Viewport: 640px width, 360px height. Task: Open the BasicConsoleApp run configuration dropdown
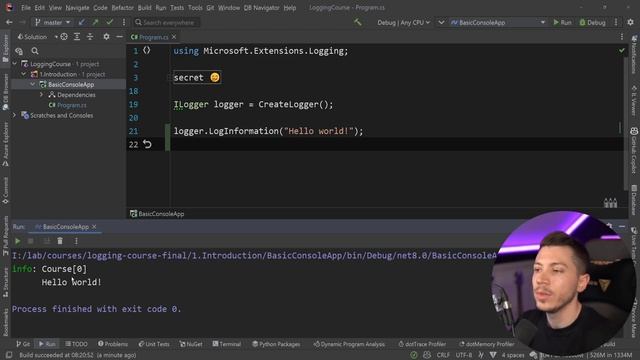coord(498,22)
